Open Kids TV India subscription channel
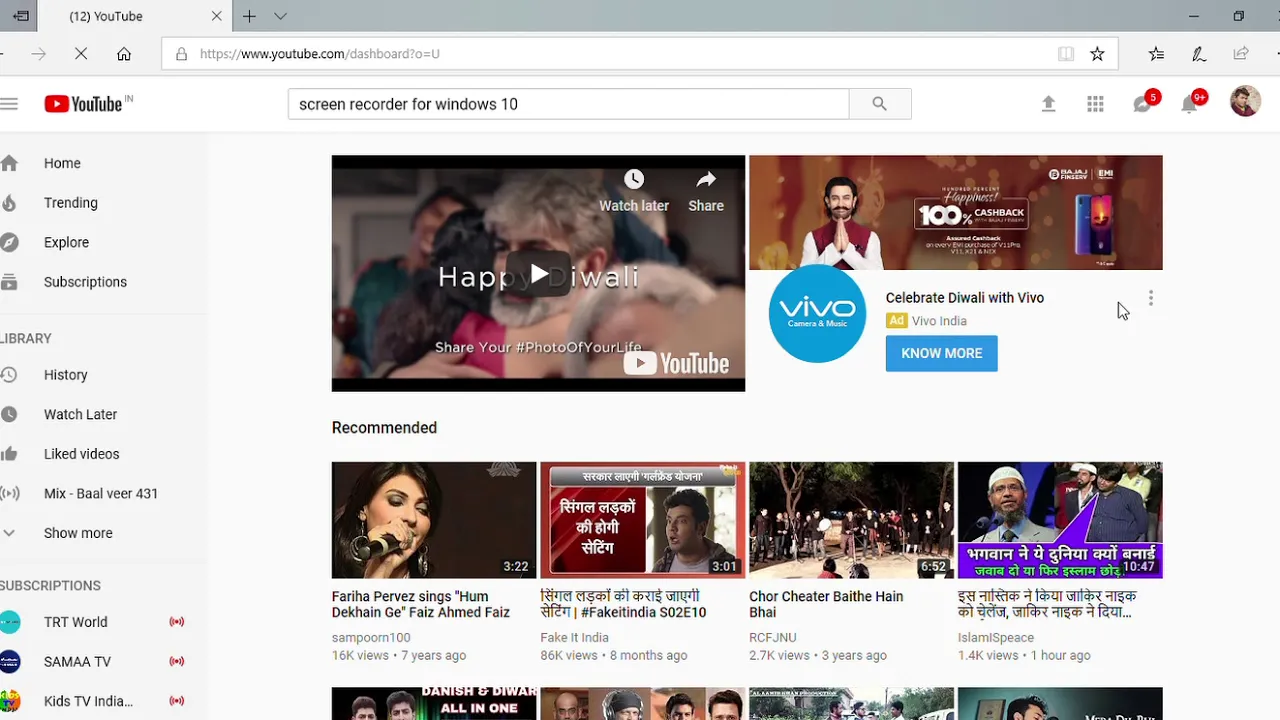 tap(88, 701)
